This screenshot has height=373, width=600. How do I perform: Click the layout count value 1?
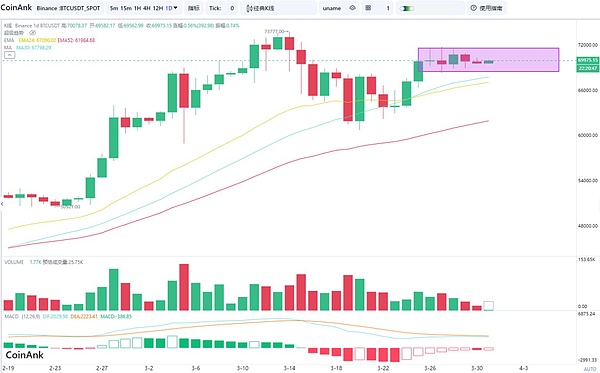(x=388, y=8)
